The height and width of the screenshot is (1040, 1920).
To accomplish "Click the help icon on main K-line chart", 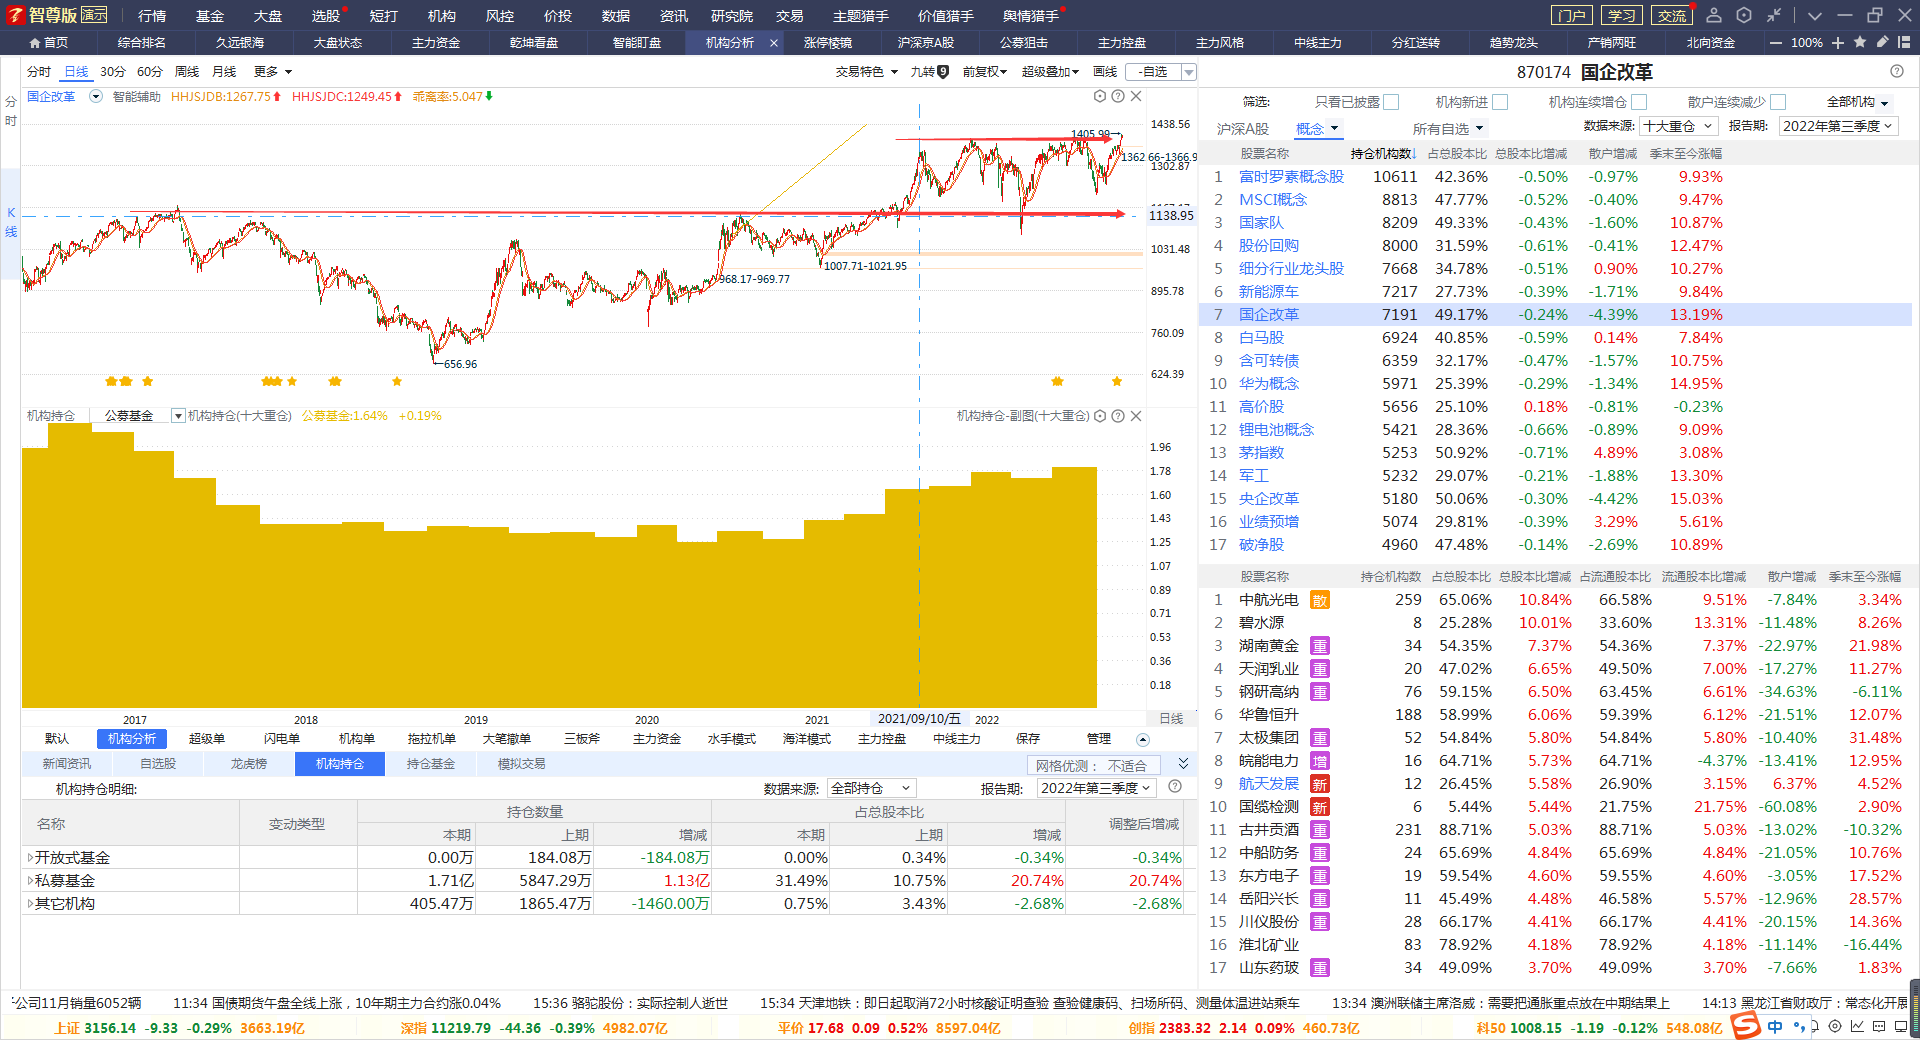I will point(1118,96).
